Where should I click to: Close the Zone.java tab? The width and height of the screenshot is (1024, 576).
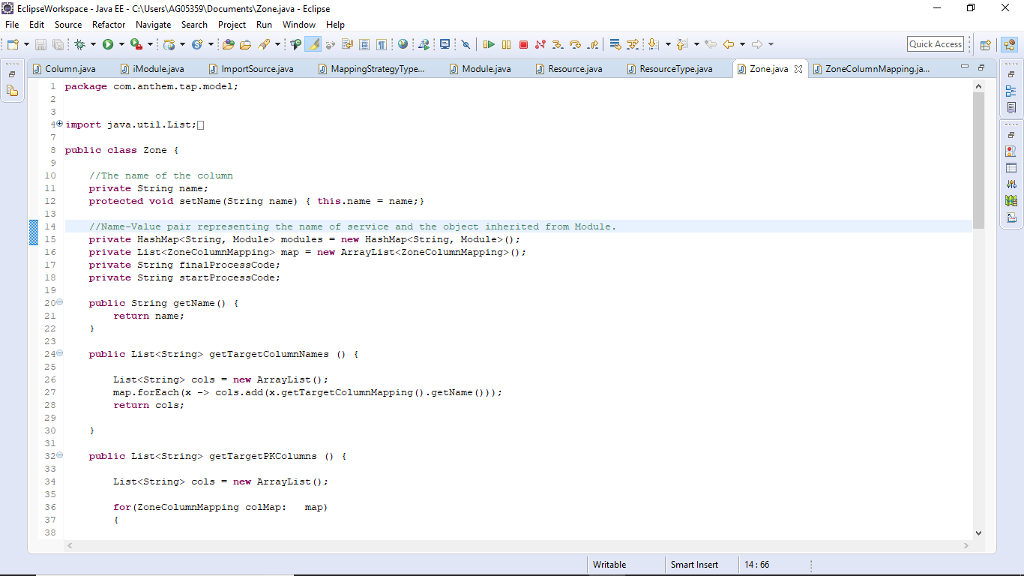coord(798,69)
